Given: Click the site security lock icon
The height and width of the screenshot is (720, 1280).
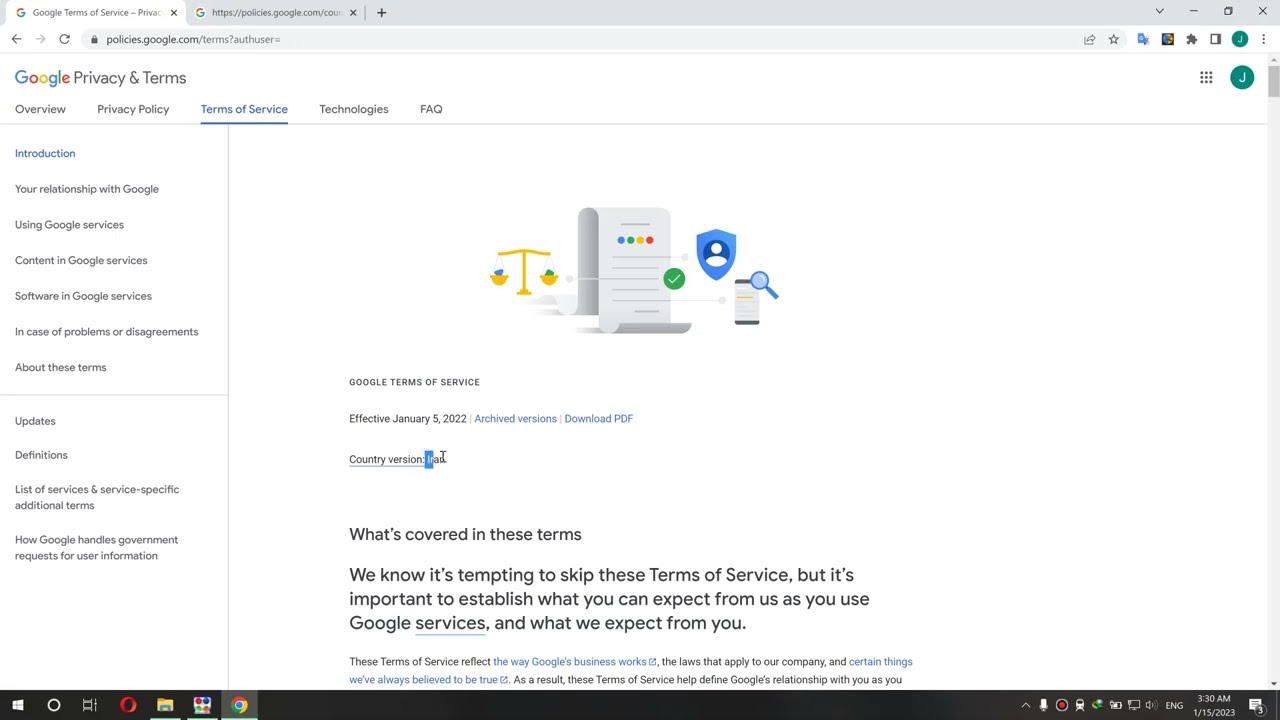Looking at the screenshot, I should tap(94, 39).
